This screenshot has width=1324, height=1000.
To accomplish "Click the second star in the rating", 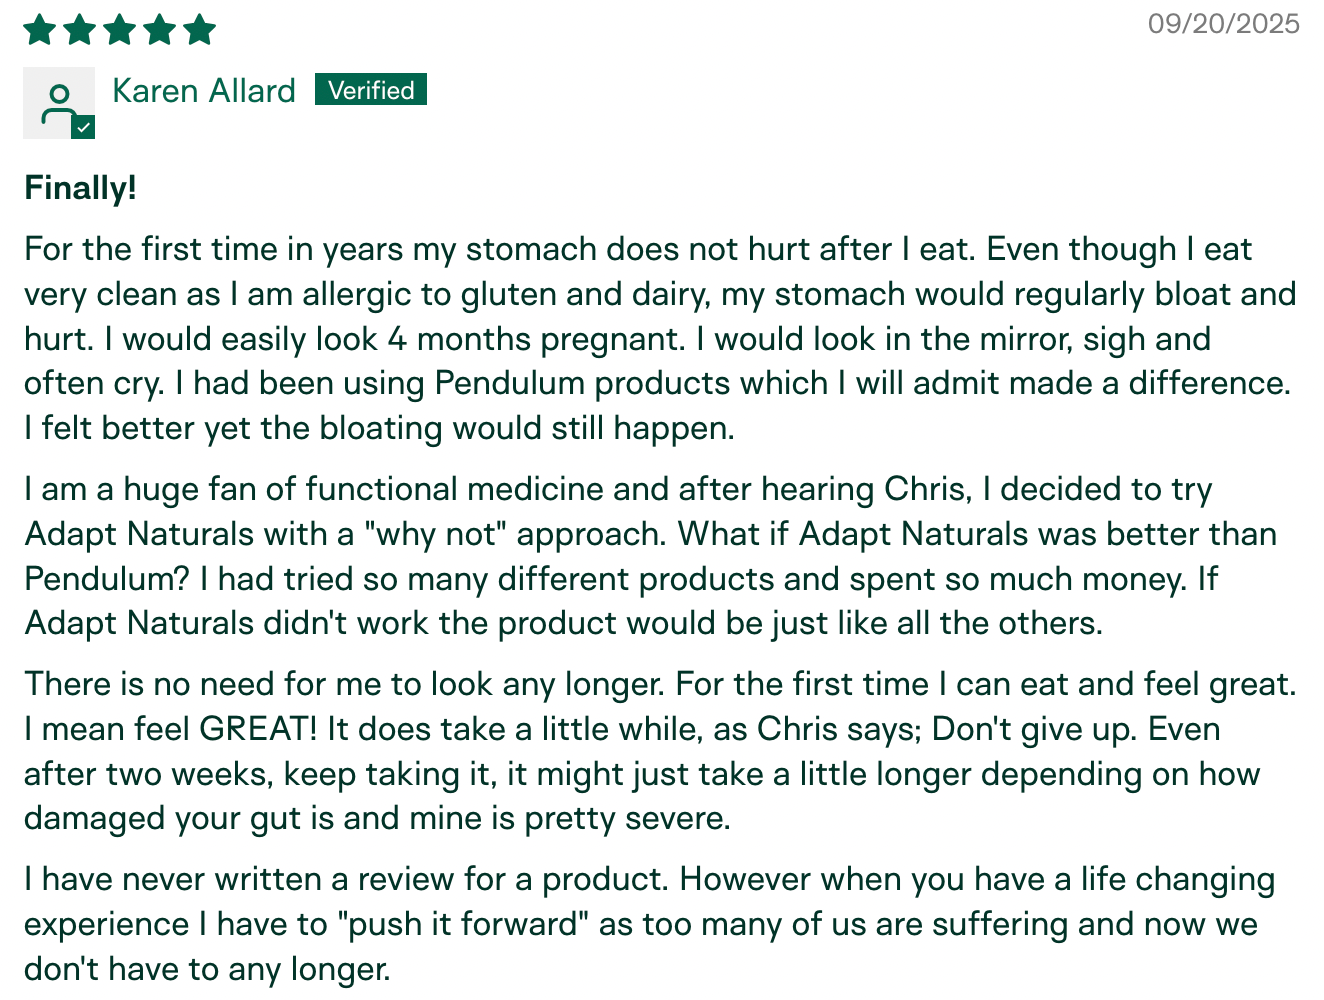I will coord(80,30).
